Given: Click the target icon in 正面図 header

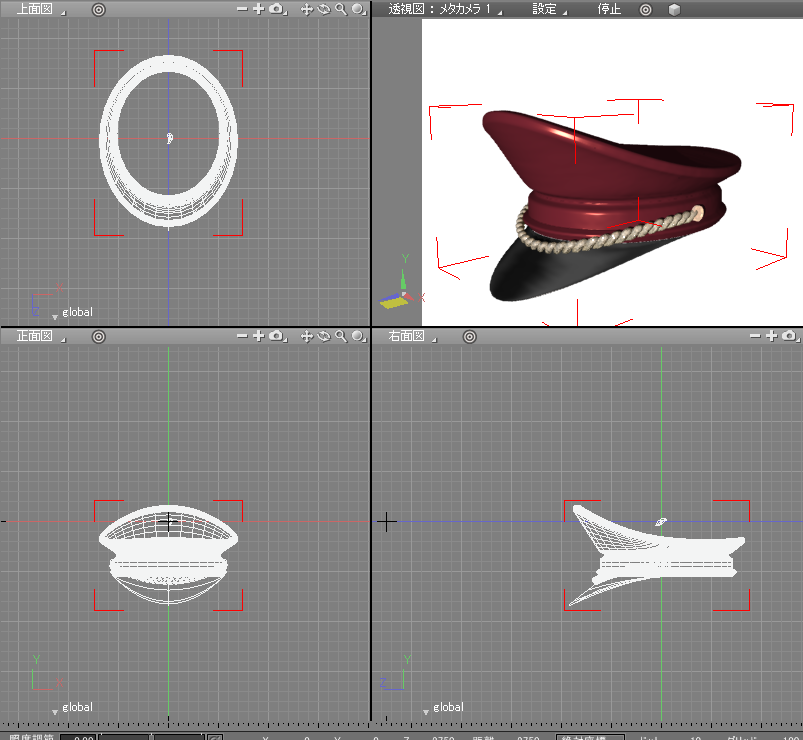Looking at the screenshot, I should [x=98, y=336].
